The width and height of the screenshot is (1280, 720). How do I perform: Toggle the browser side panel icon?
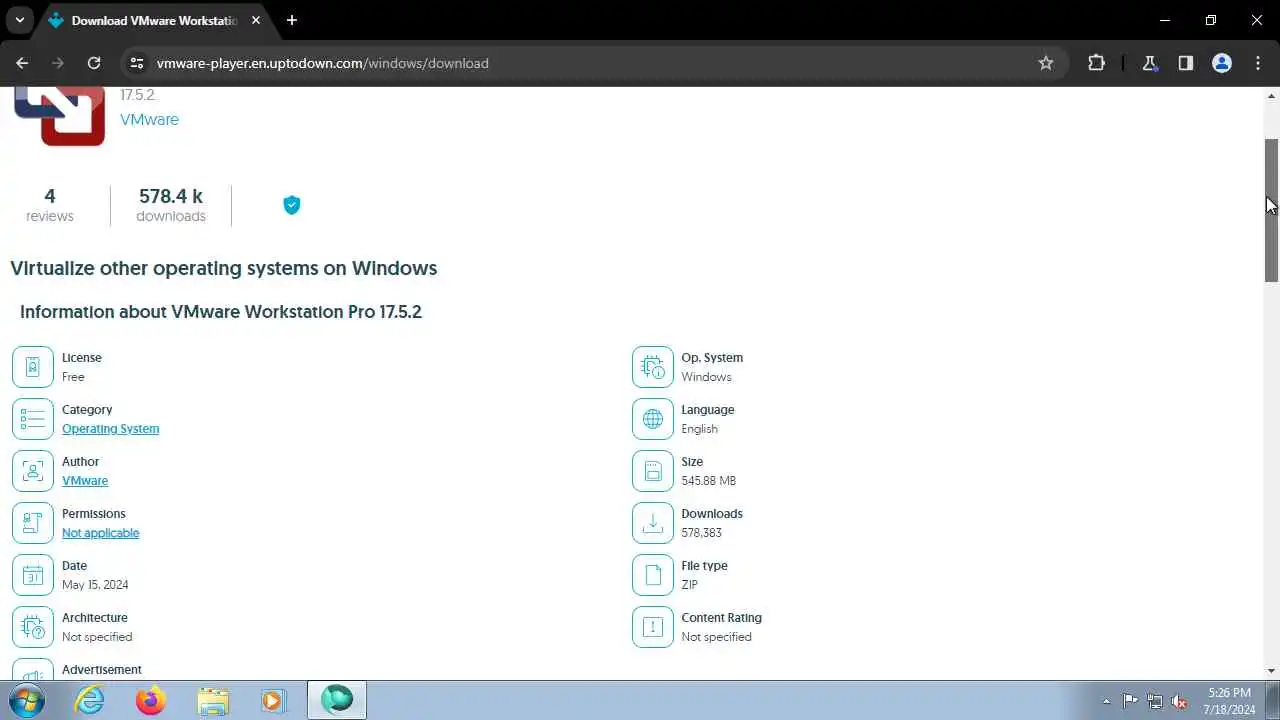coord(1186,63)
